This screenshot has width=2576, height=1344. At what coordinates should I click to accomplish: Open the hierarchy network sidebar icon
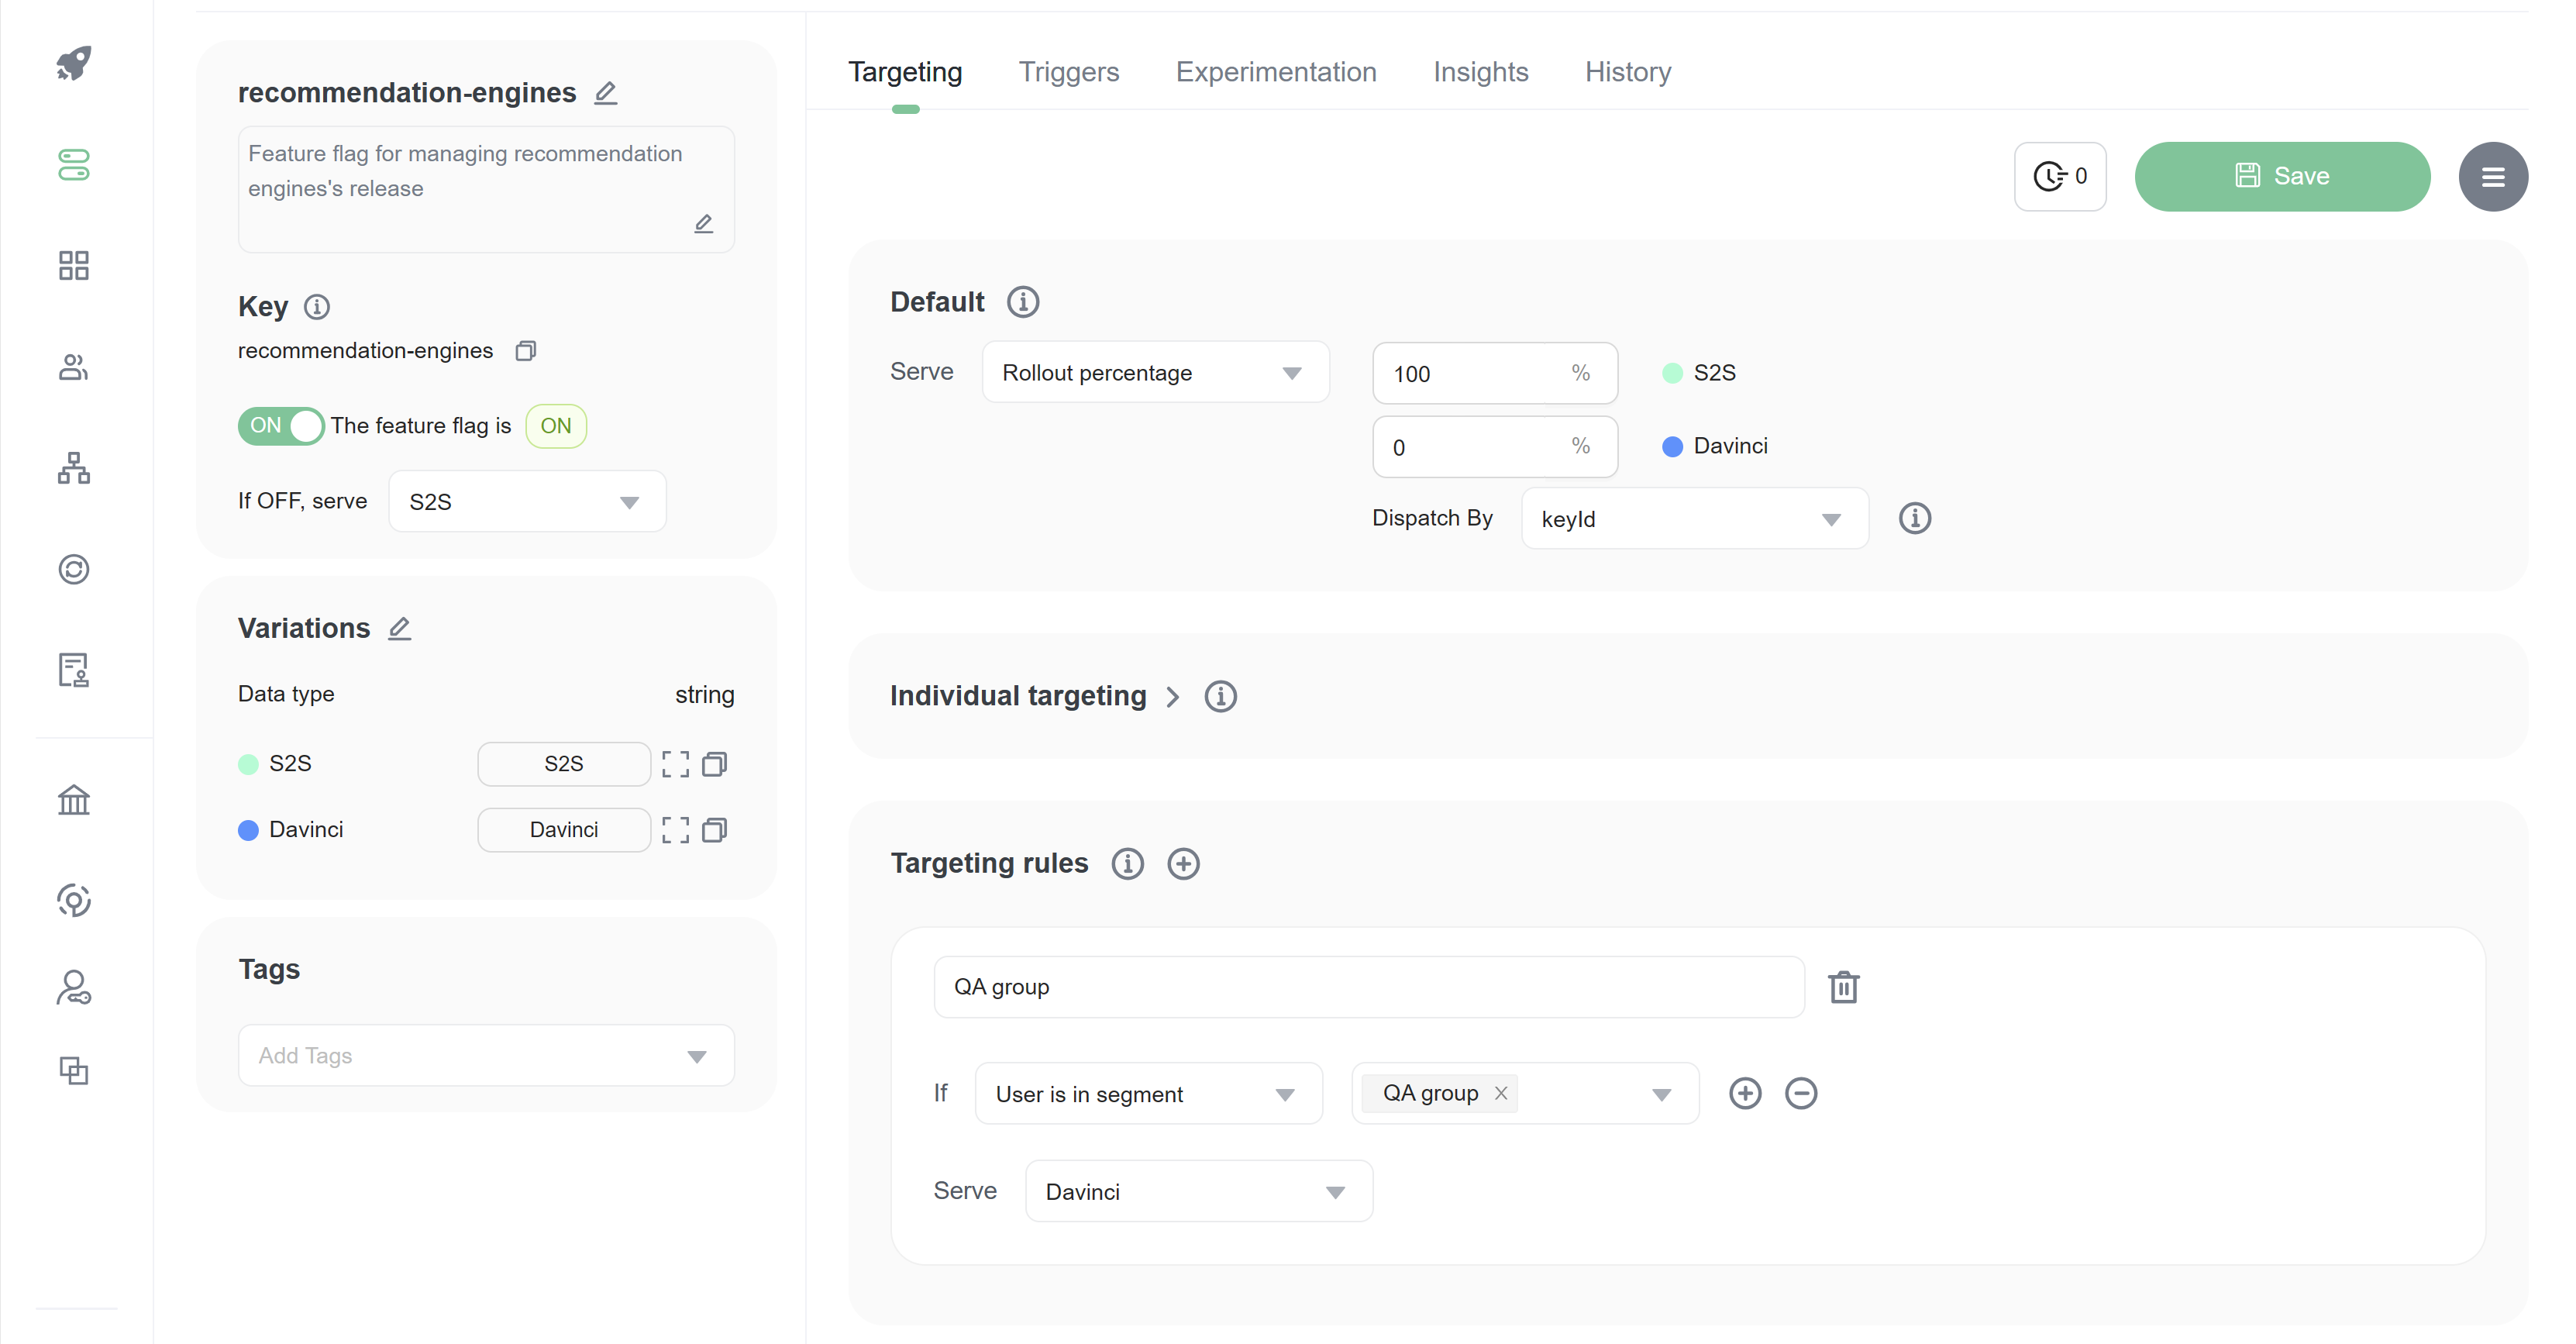pos(73,468)
